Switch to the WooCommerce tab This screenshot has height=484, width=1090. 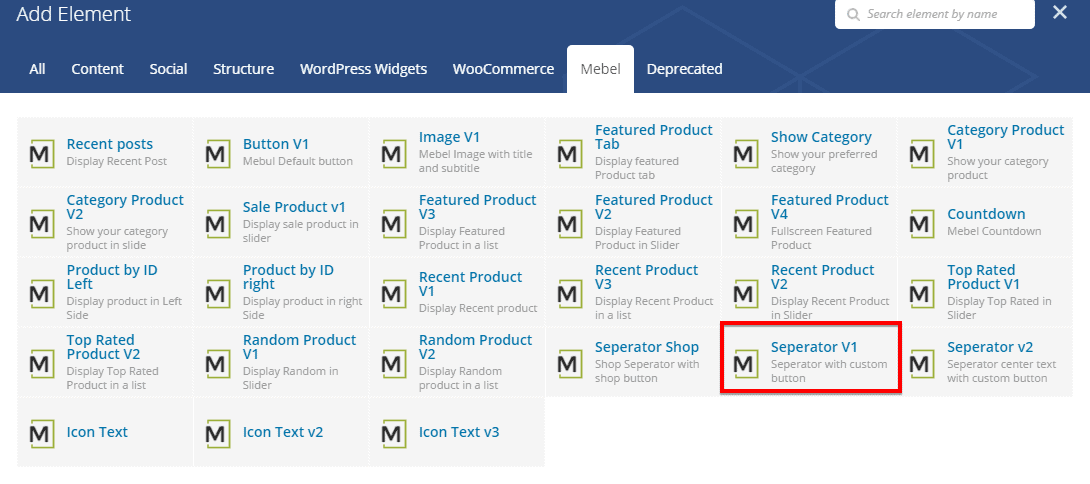click(x=503, y=69)
